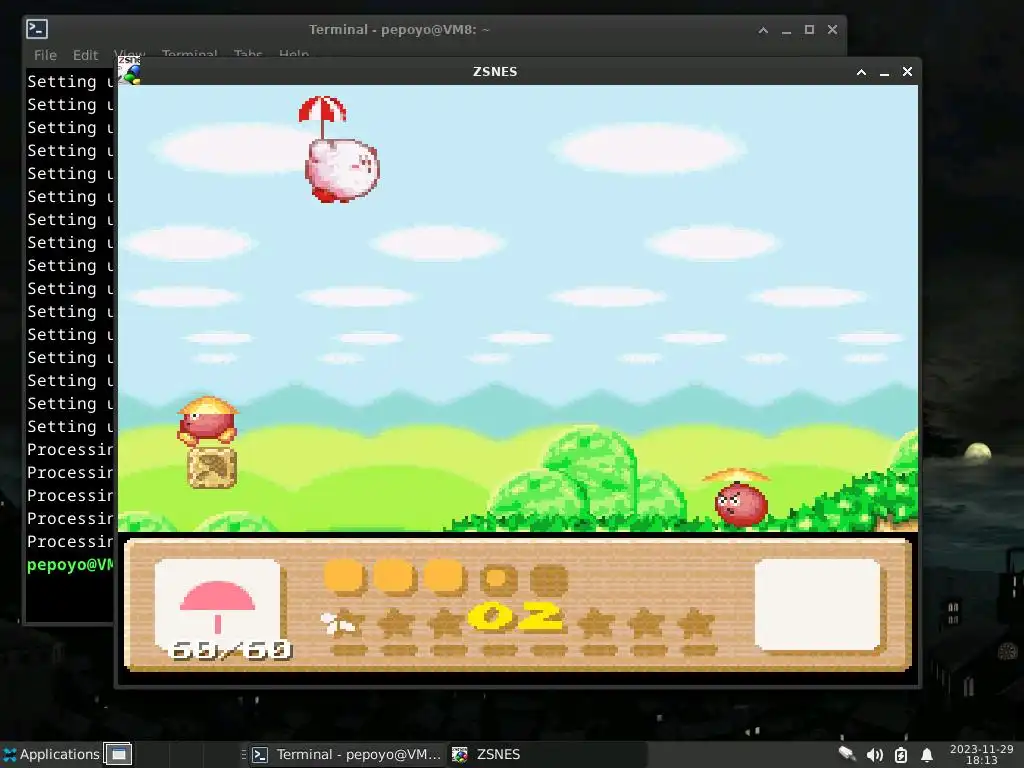Roll up the ZSNES window with its shade arrow
The width and height of the screenshot is (1024, 768).
coord(861,72)
